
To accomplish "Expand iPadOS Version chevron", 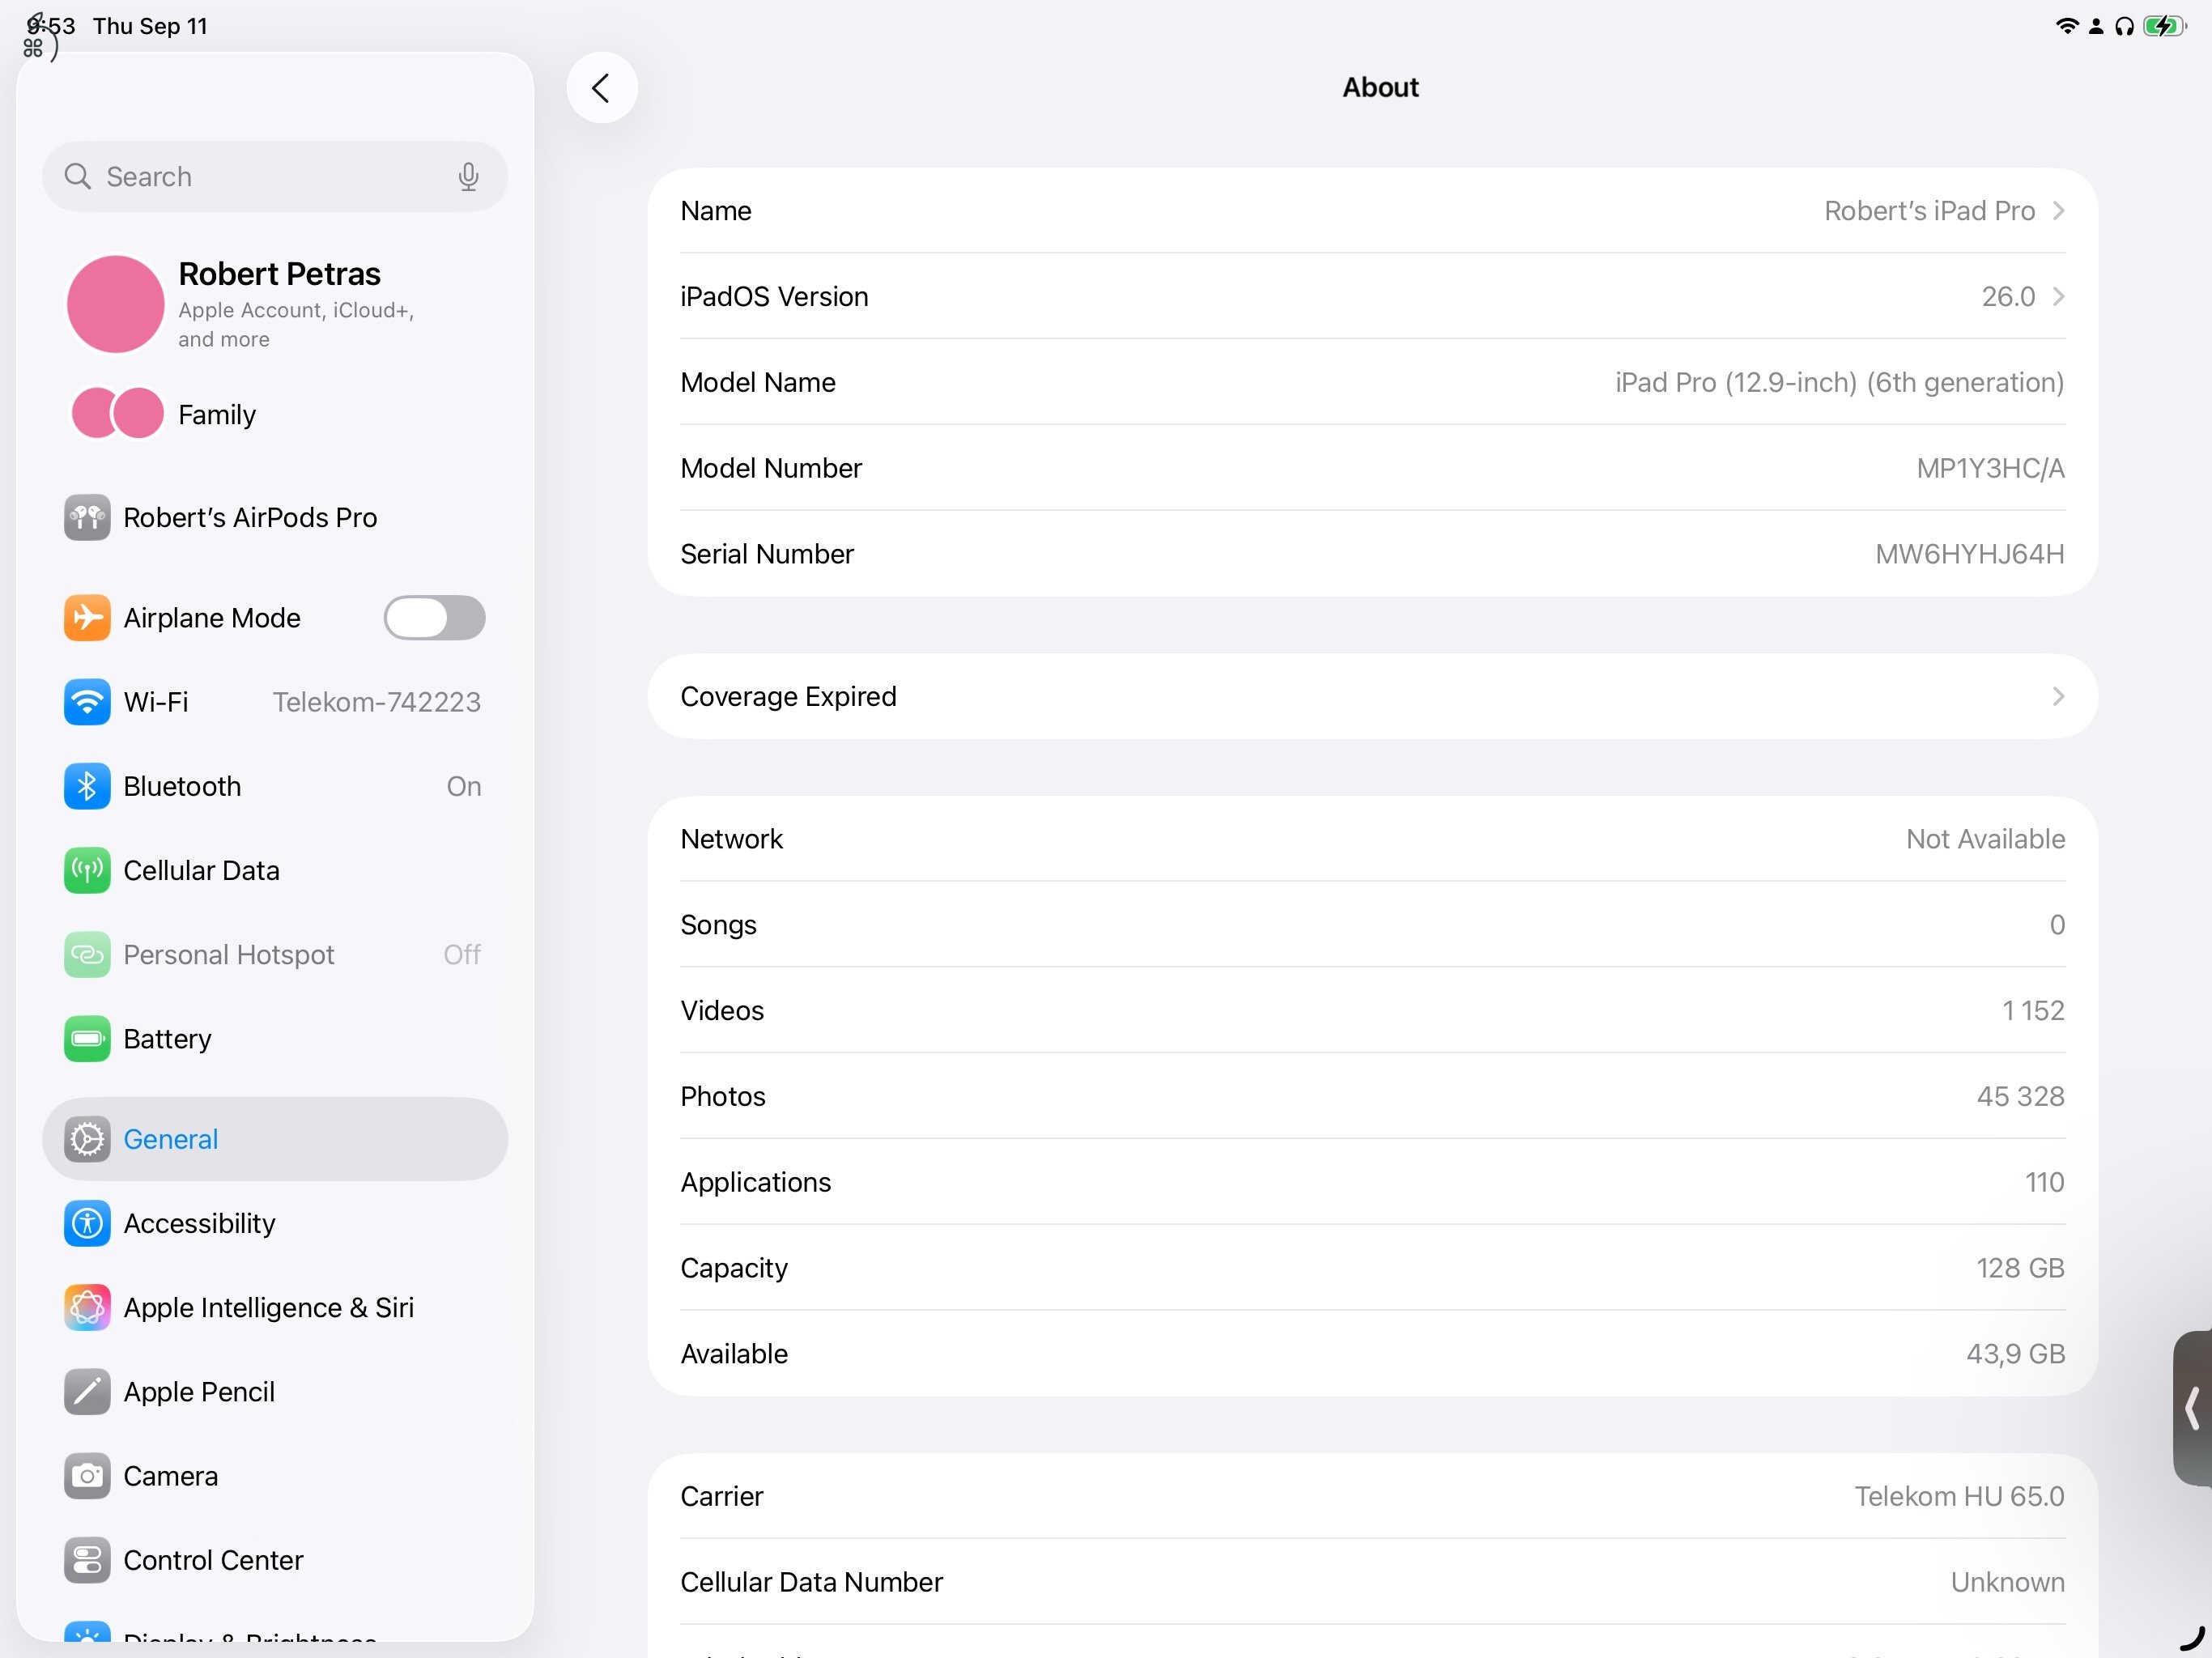I will click(2058, 297).
